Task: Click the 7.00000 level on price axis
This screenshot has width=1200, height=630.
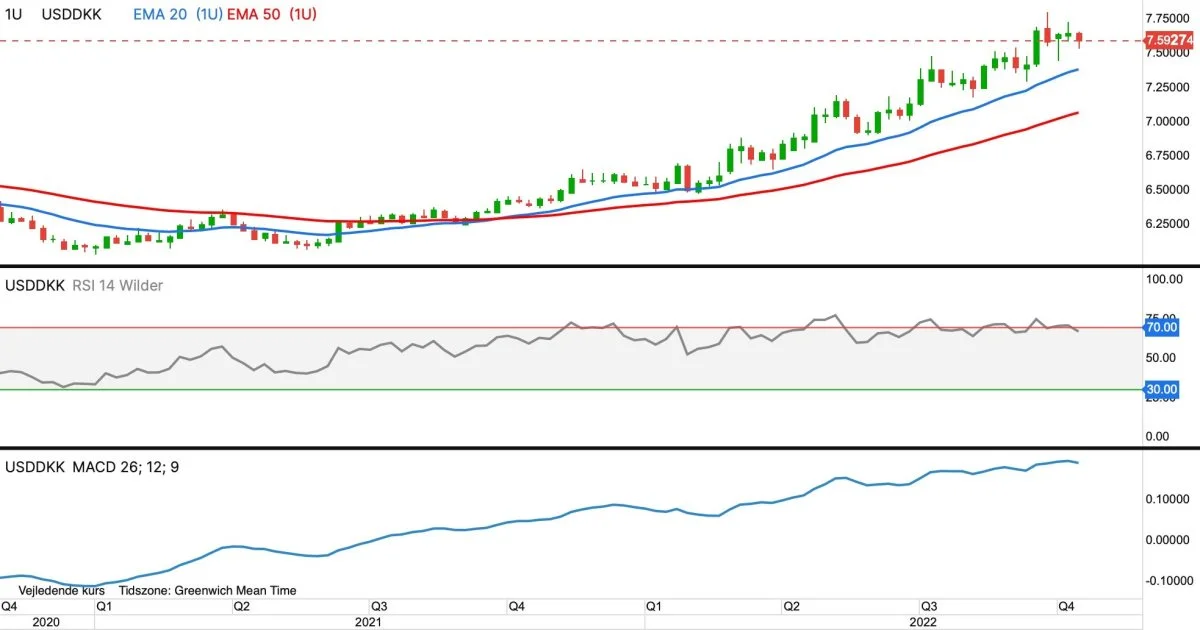Action: (1169, 121)
